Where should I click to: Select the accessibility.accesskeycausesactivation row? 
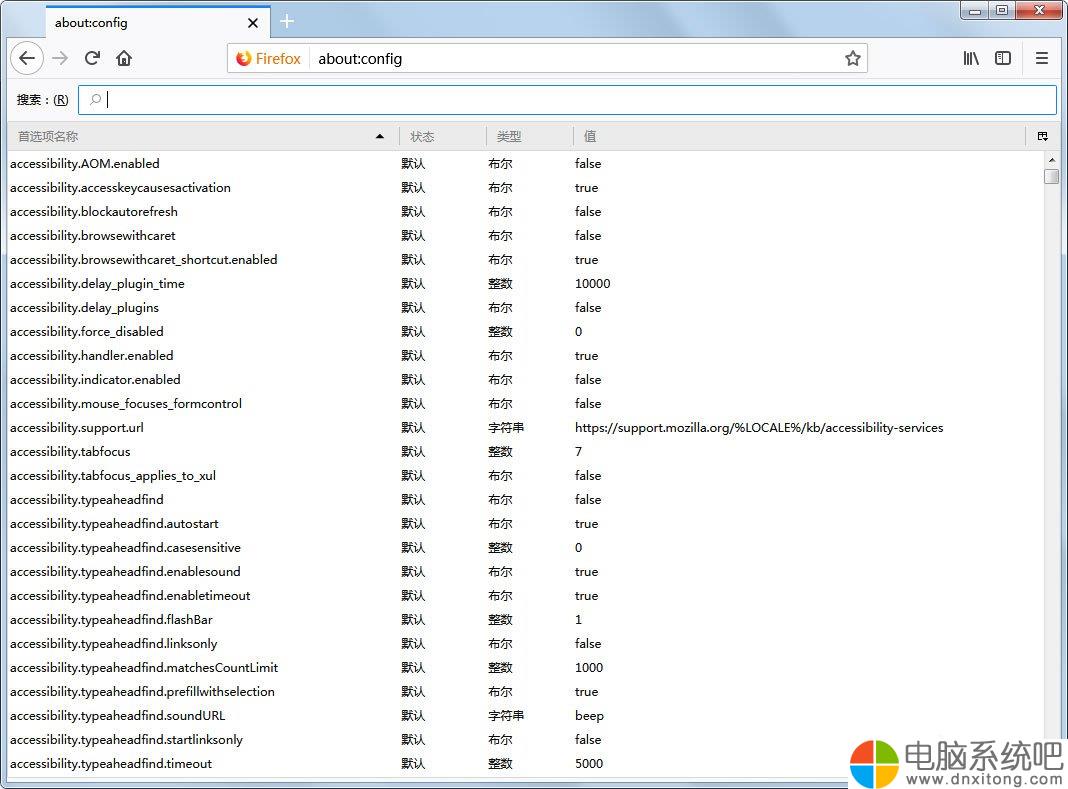point(525,187)
